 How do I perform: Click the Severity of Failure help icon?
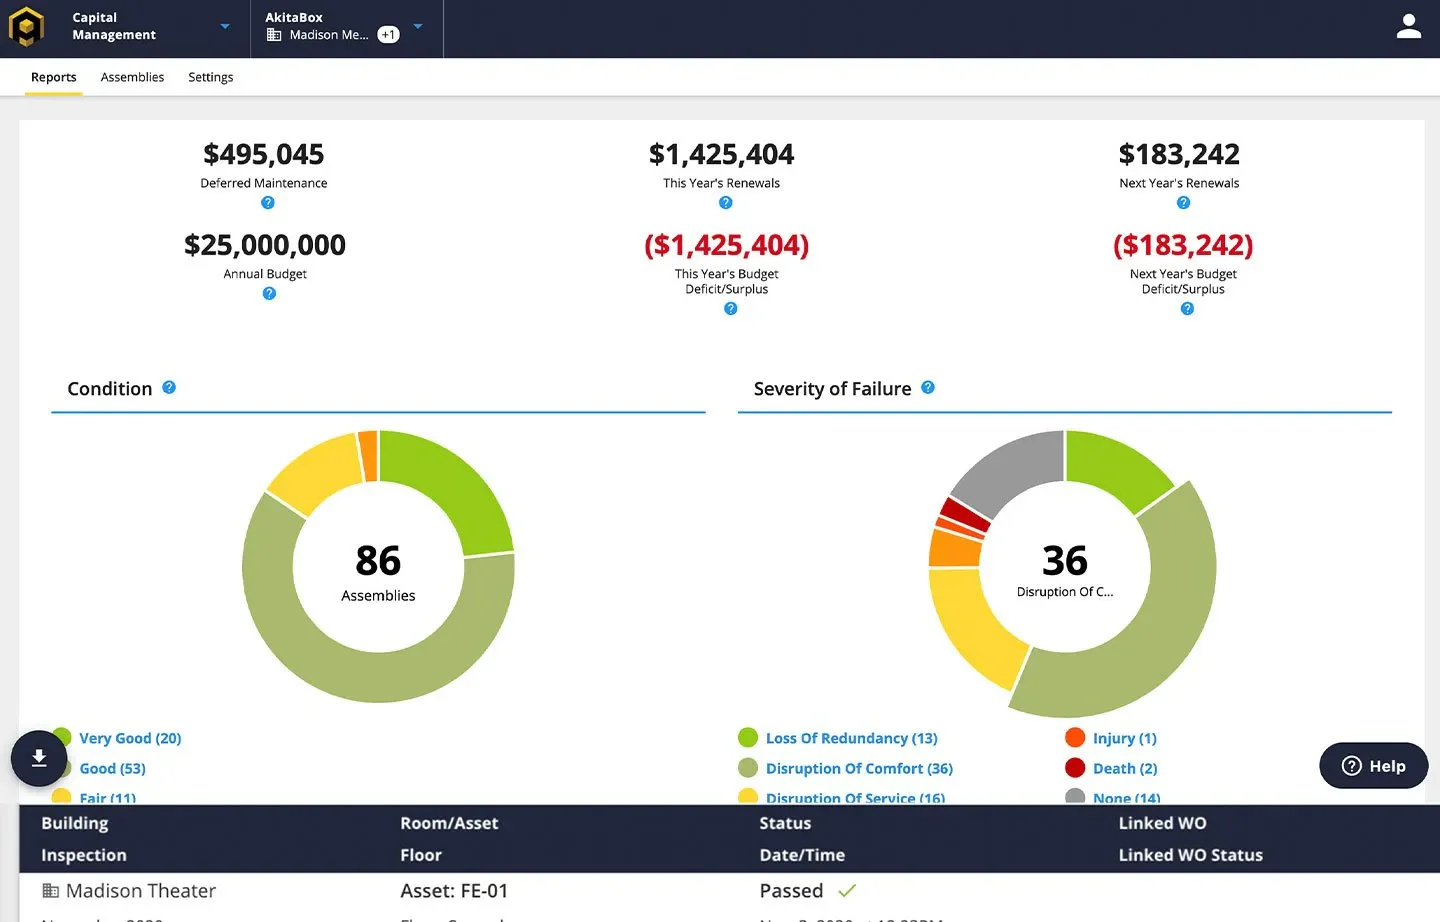(928, 388)
